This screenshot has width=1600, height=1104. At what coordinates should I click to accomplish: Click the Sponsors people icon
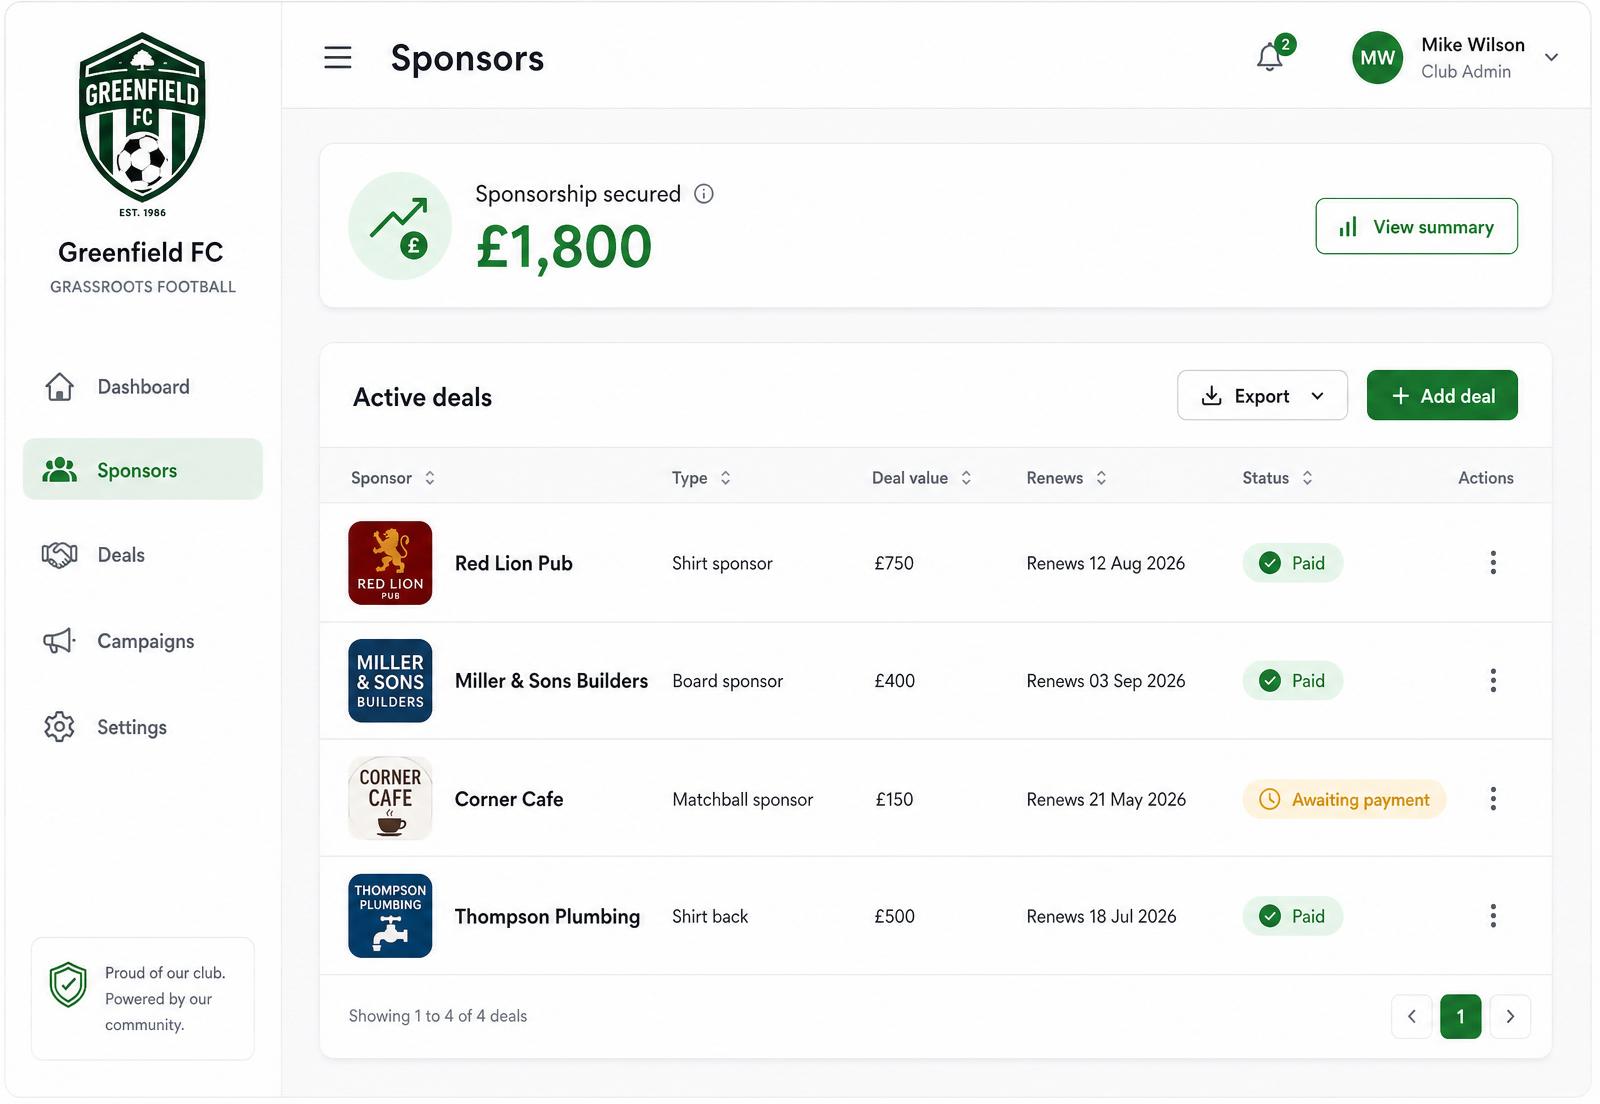click(60, 470)
